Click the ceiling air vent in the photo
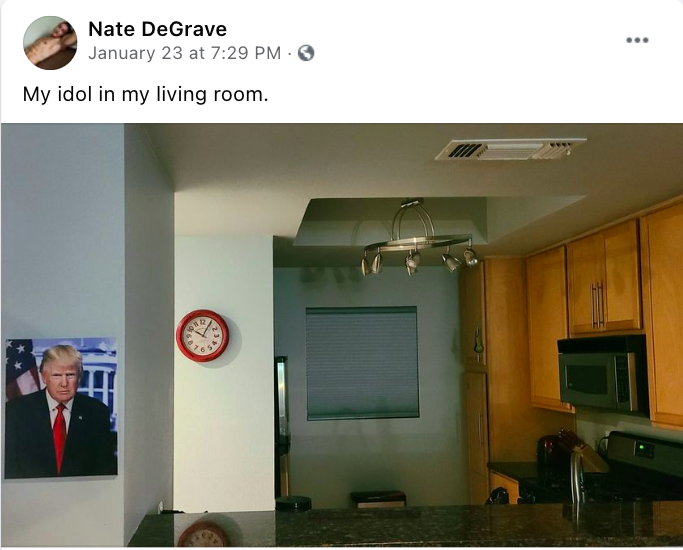Image resolution: width=683 pixels, height=550 pixels. pos(511,149)
